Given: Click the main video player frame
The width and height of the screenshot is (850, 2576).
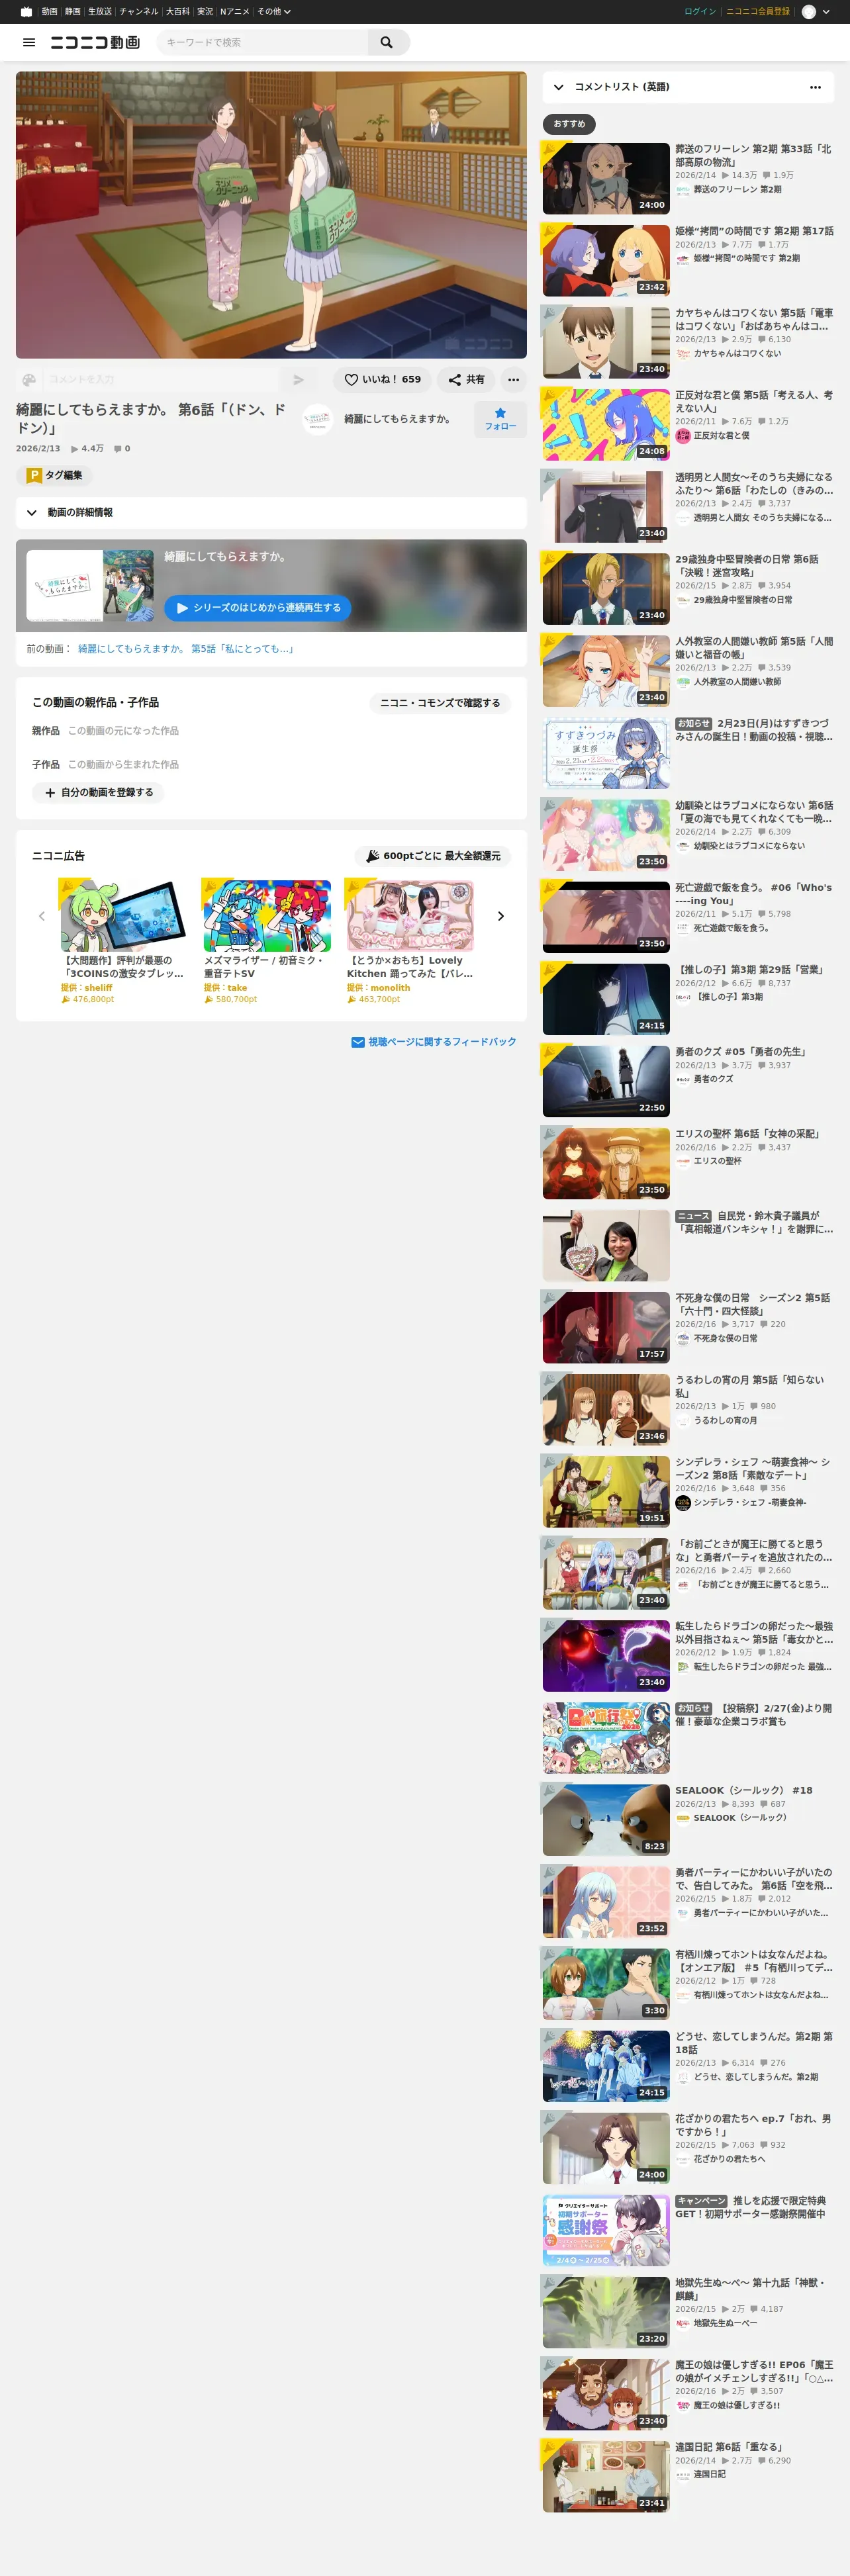Looking at the screenshot, I should point(271,215).
